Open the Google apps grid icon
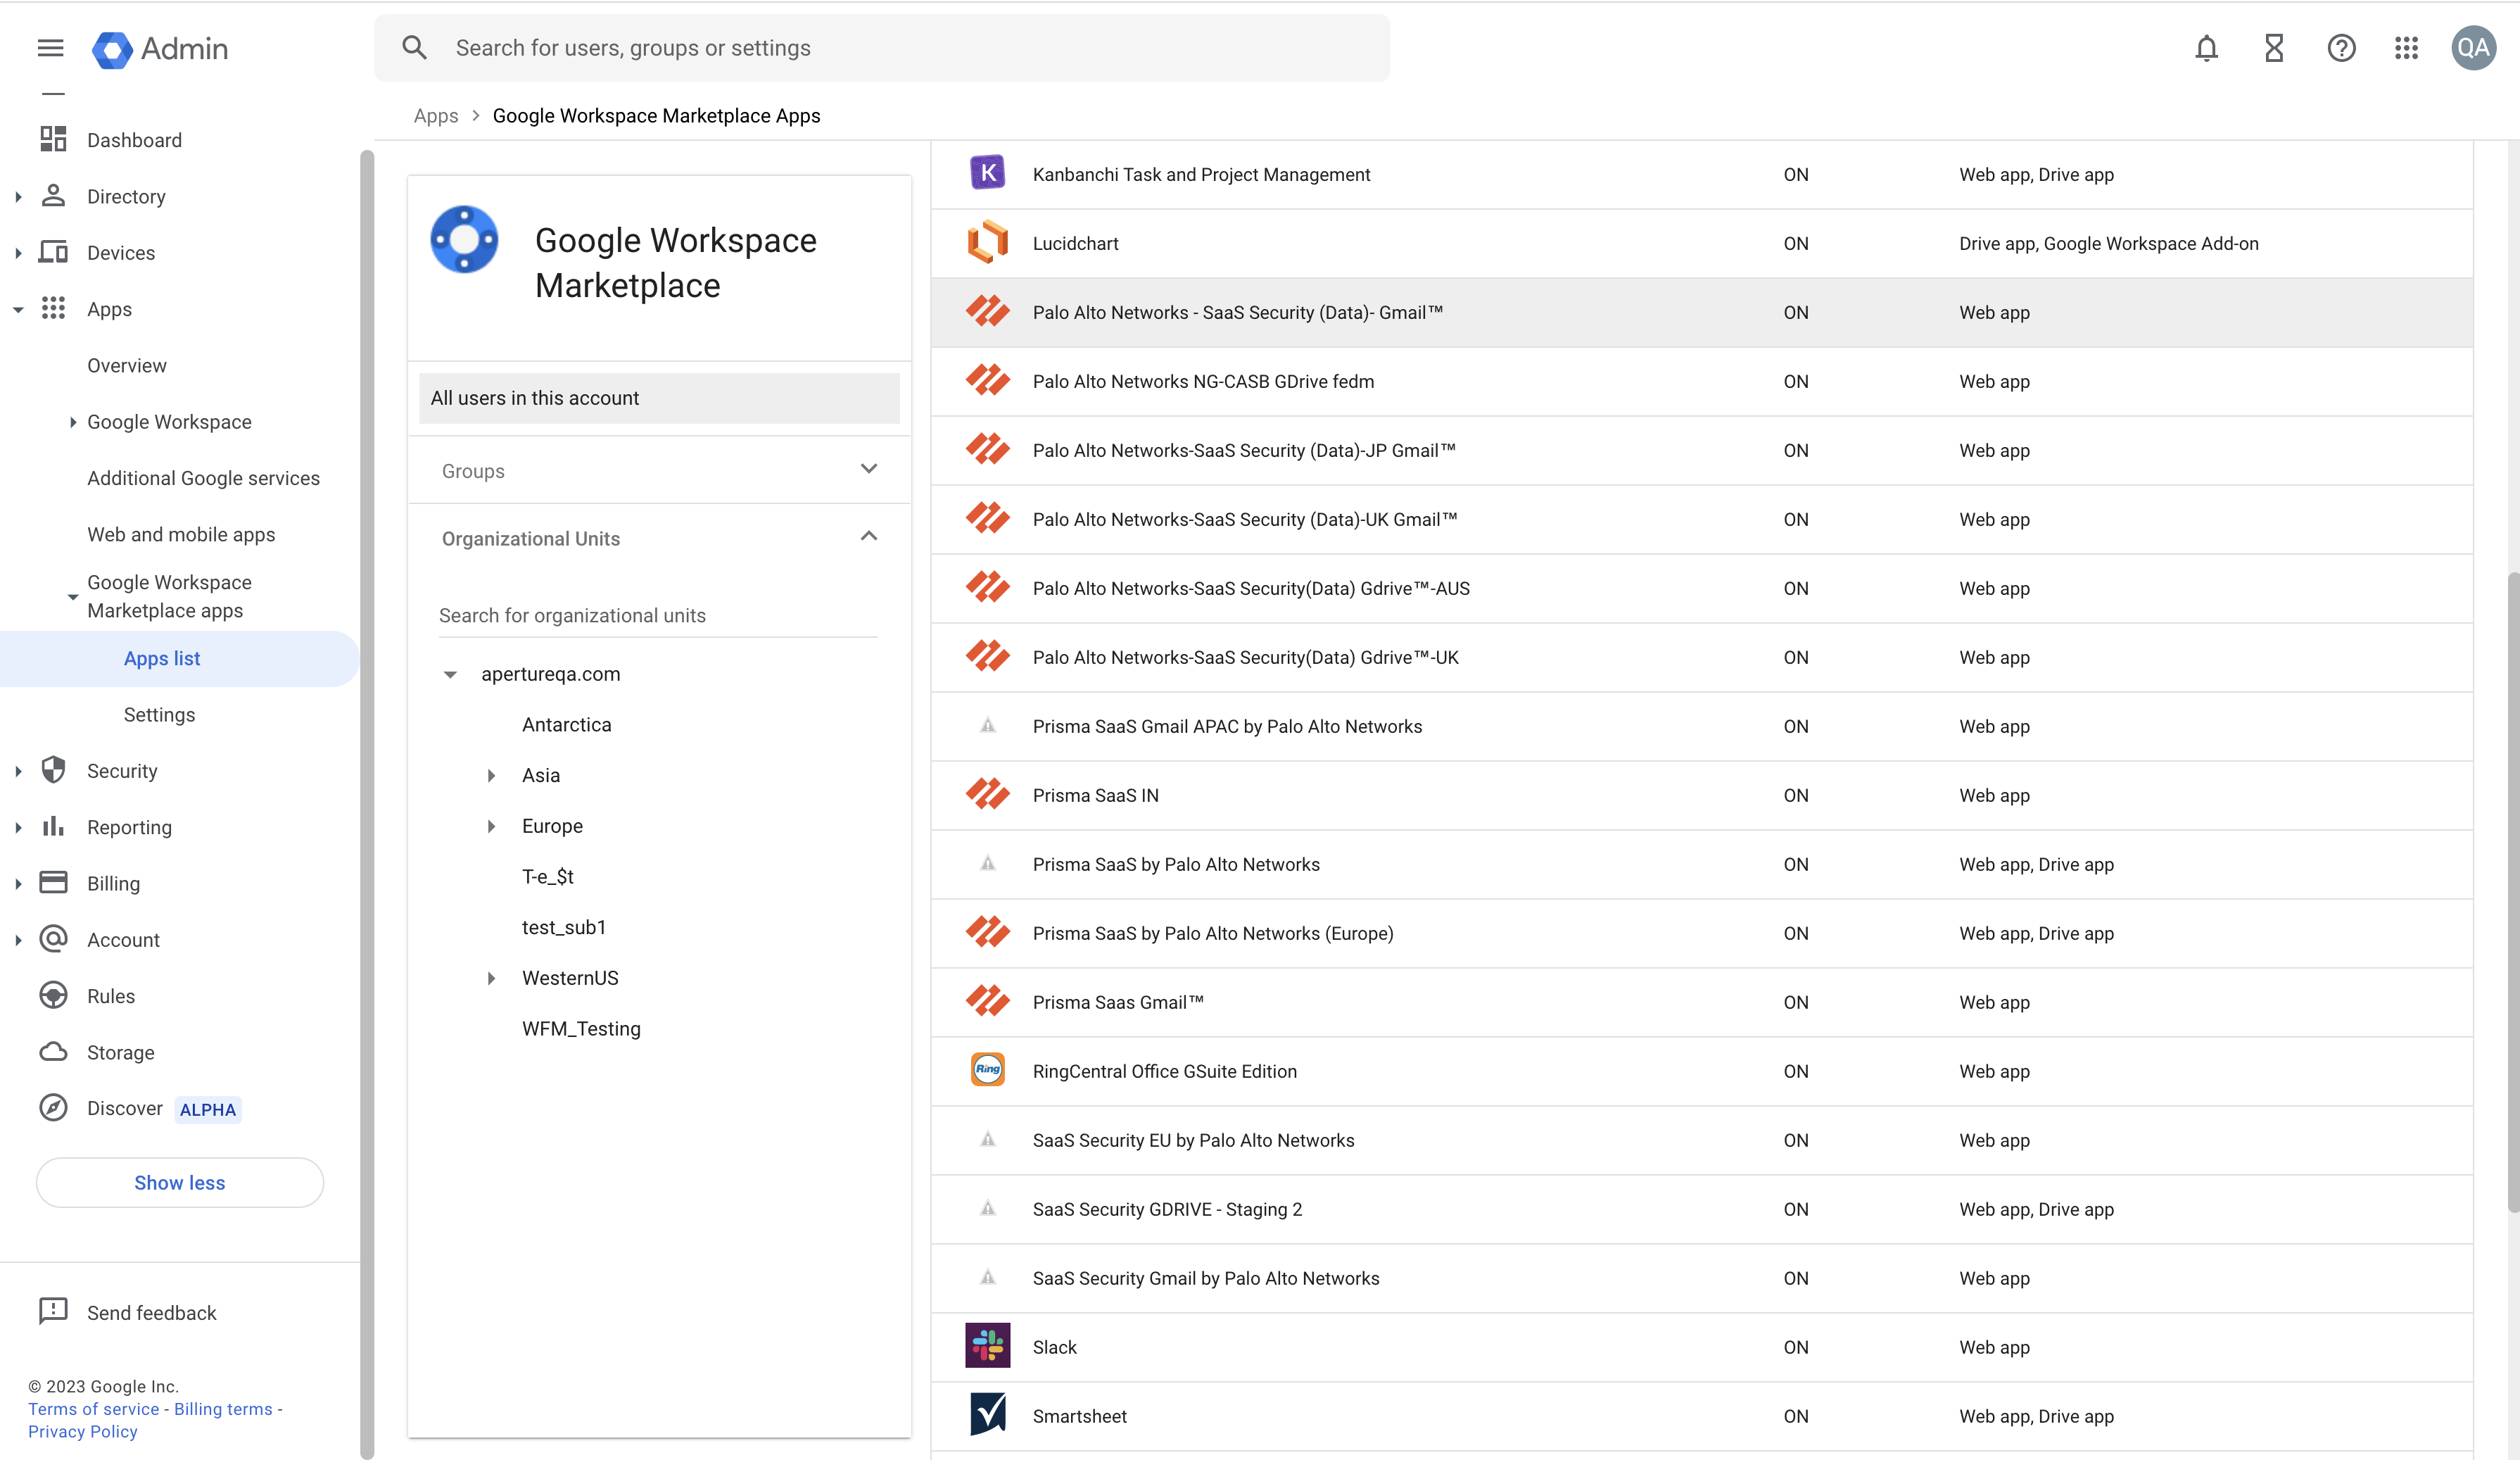2520x1460 pixels. click(x=2406, y=48)
